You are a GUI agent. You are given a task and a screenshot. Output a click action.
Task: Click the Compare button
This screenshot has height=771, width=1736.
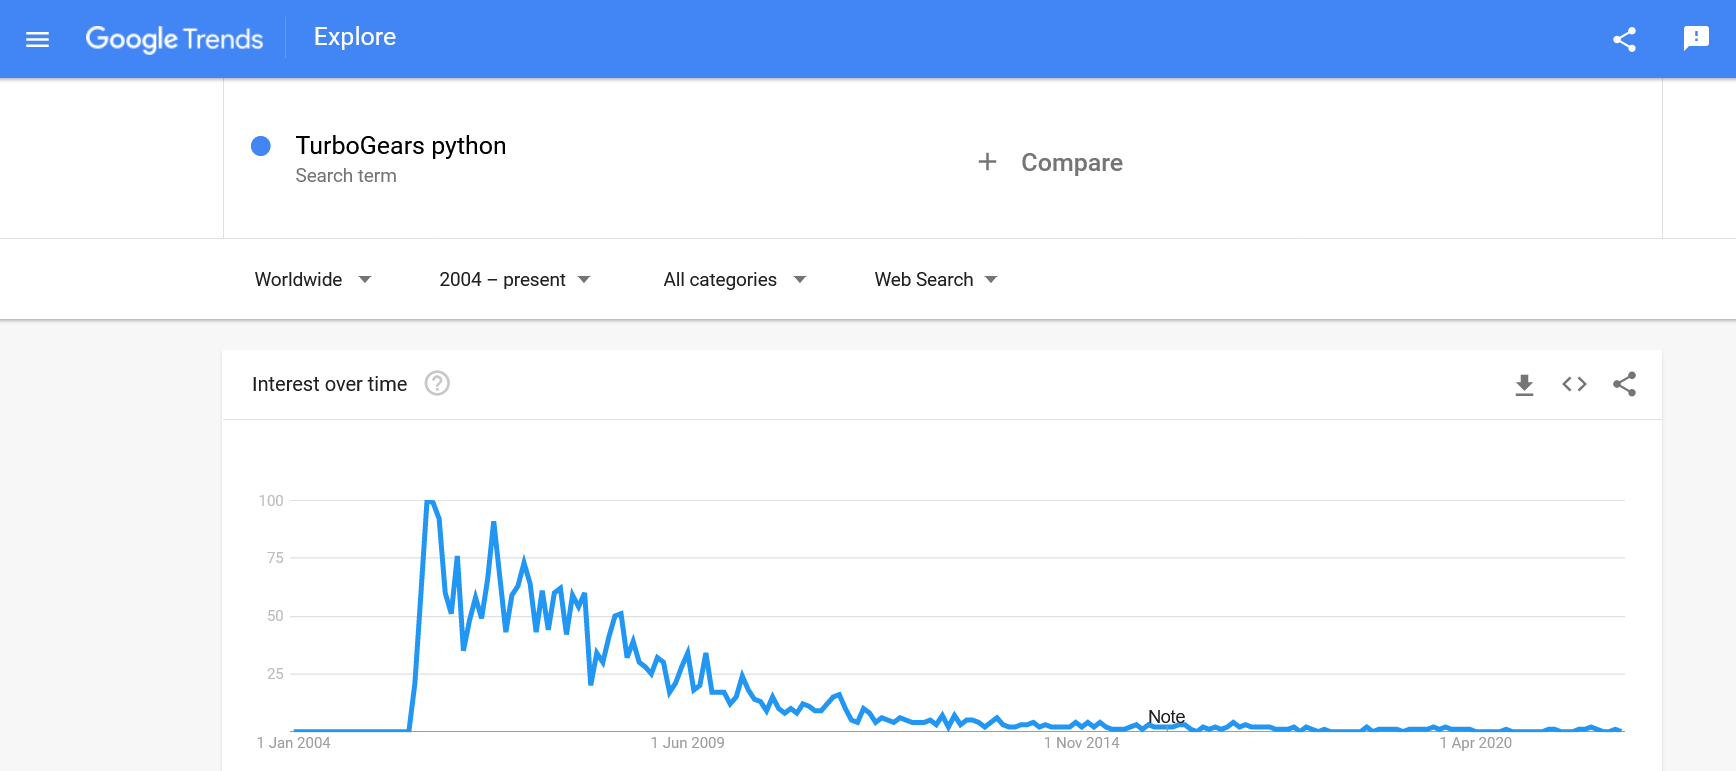[1071, 162]
